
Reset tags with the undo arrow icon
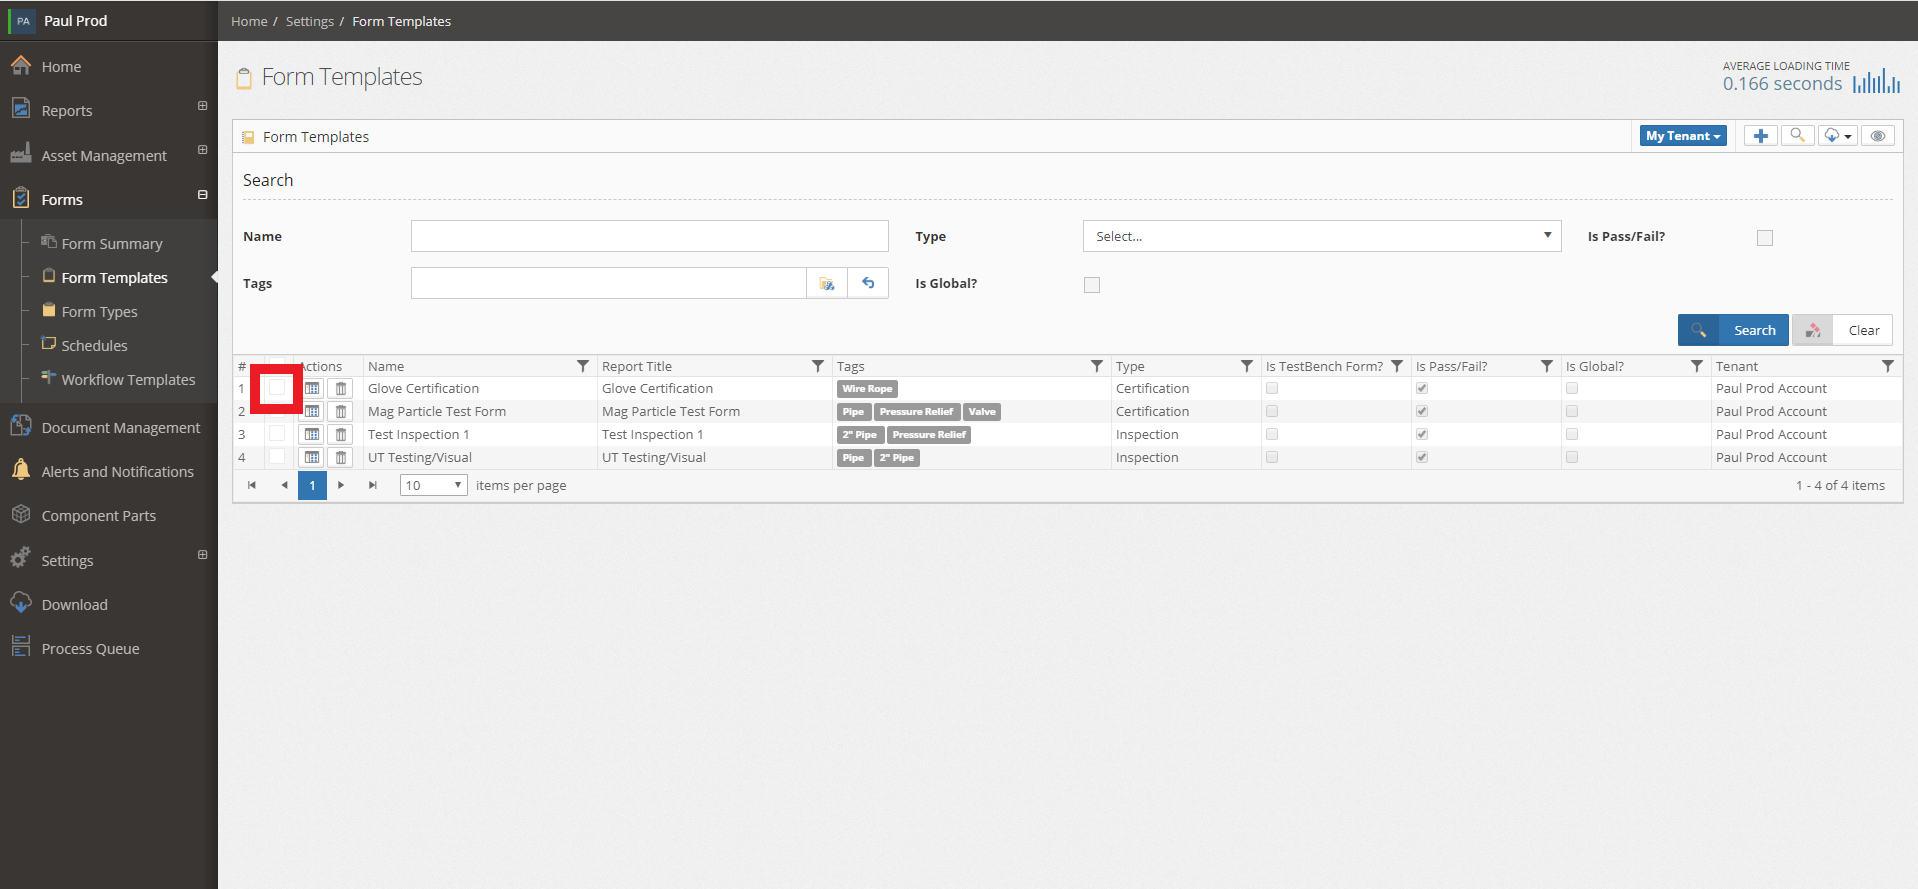[x=868, y=283]
